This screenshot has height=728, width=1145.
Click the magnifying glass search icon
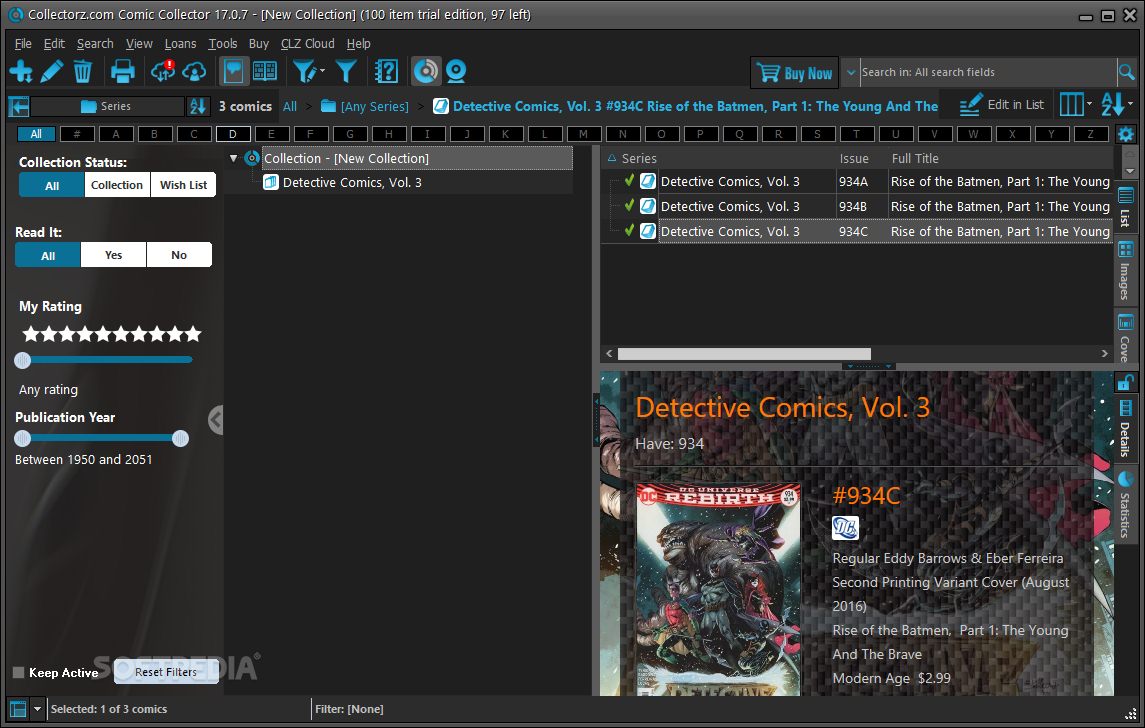point(1126,72)
